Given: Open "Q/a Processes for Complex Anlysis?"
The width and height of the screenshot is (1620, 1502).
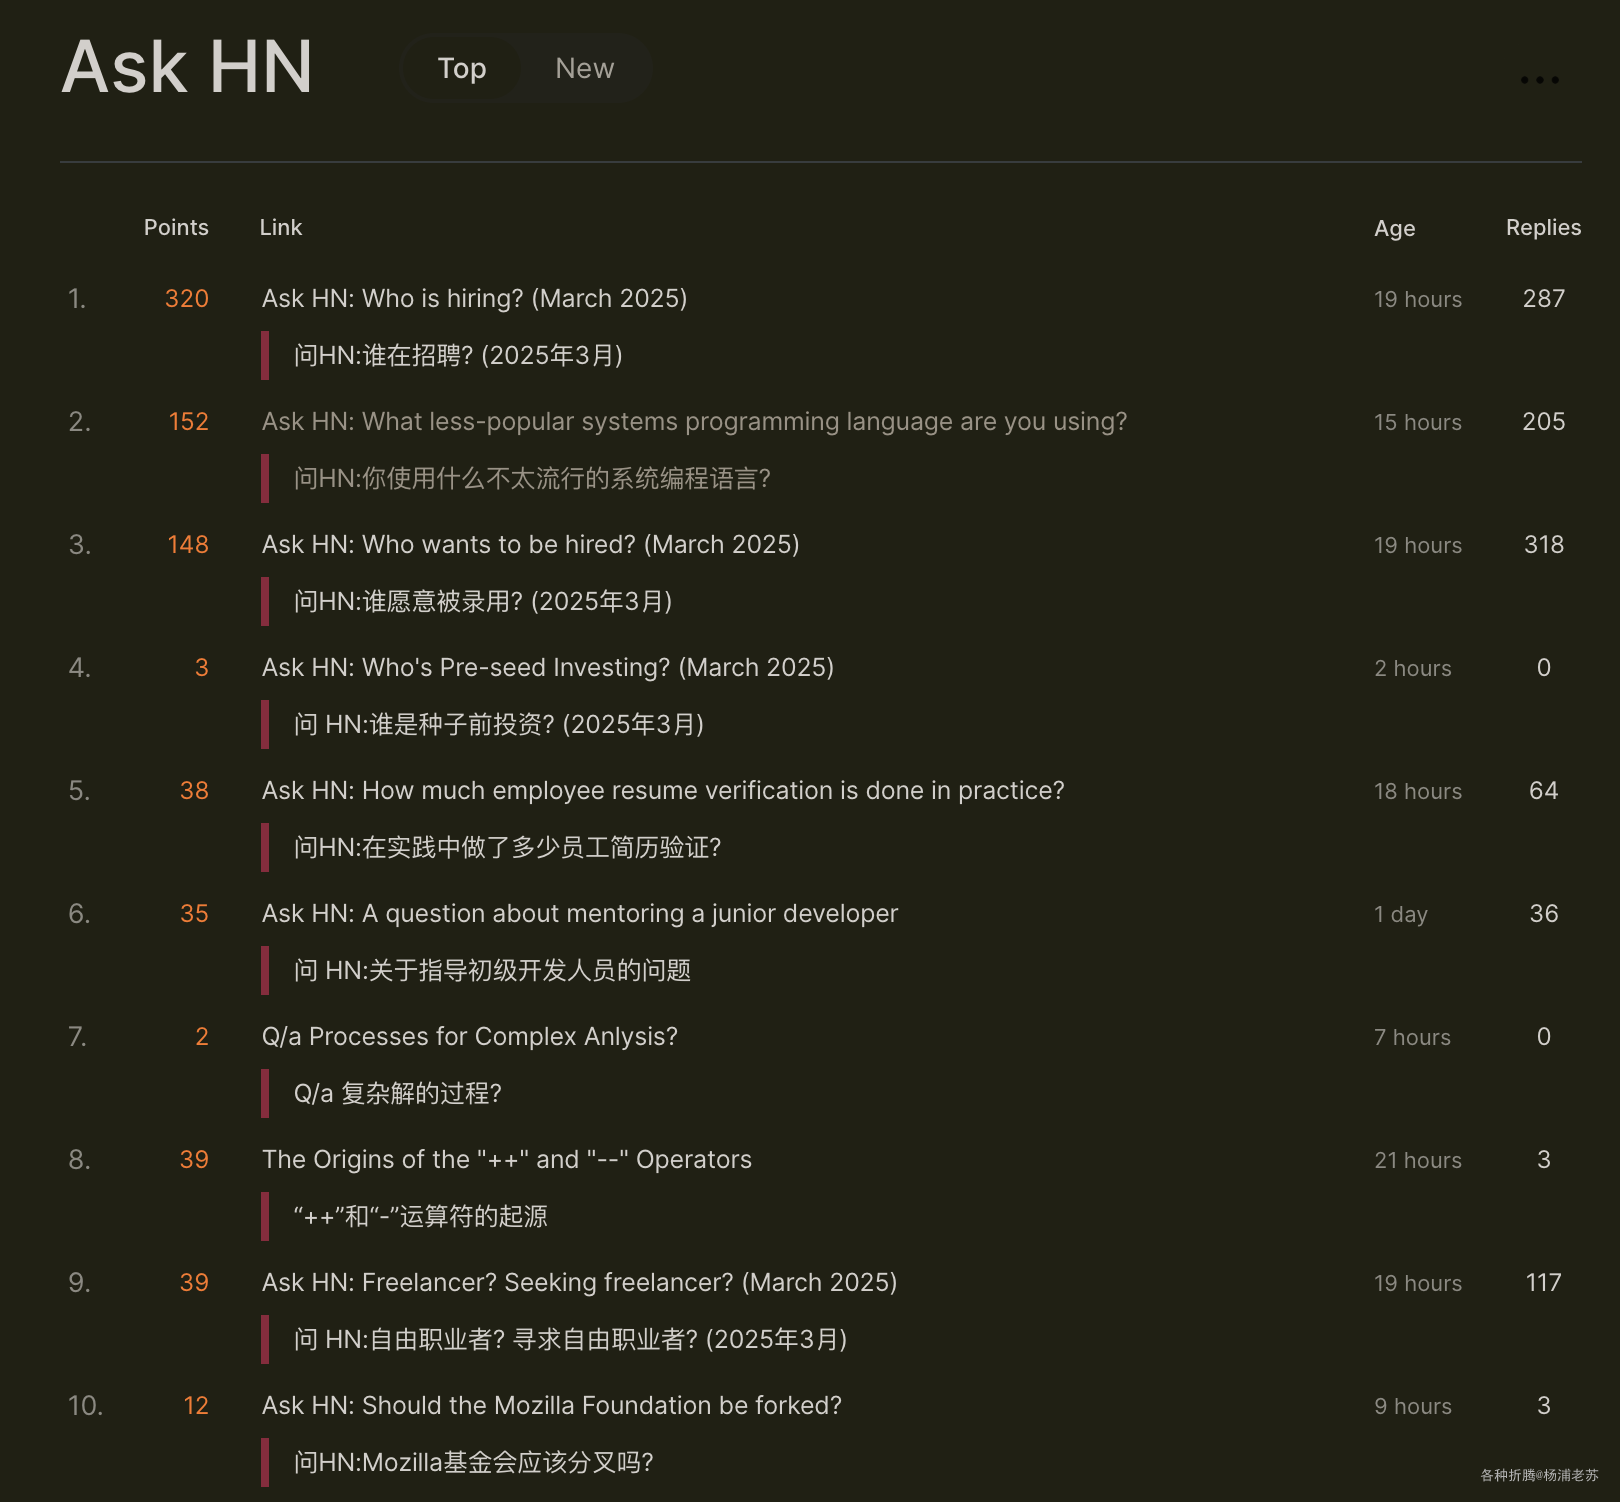Looking at the screenshot, I should pos(470,1036).
